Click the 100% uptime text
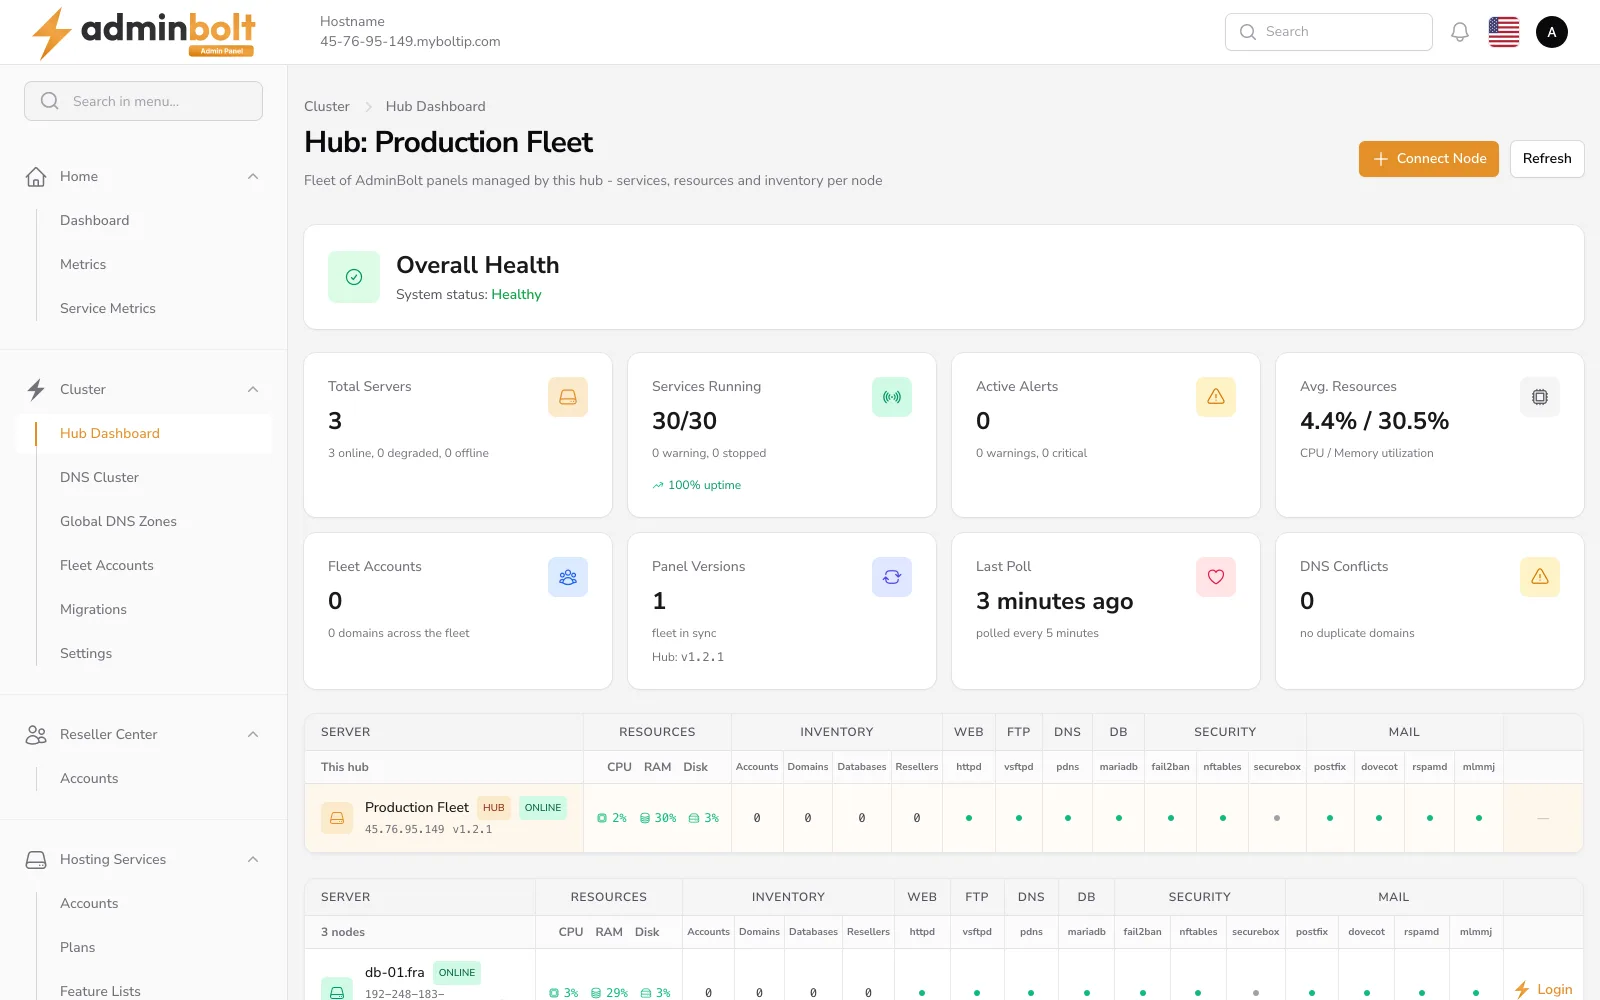Screen dimensions: 1600x1000 tap(704, 485)
